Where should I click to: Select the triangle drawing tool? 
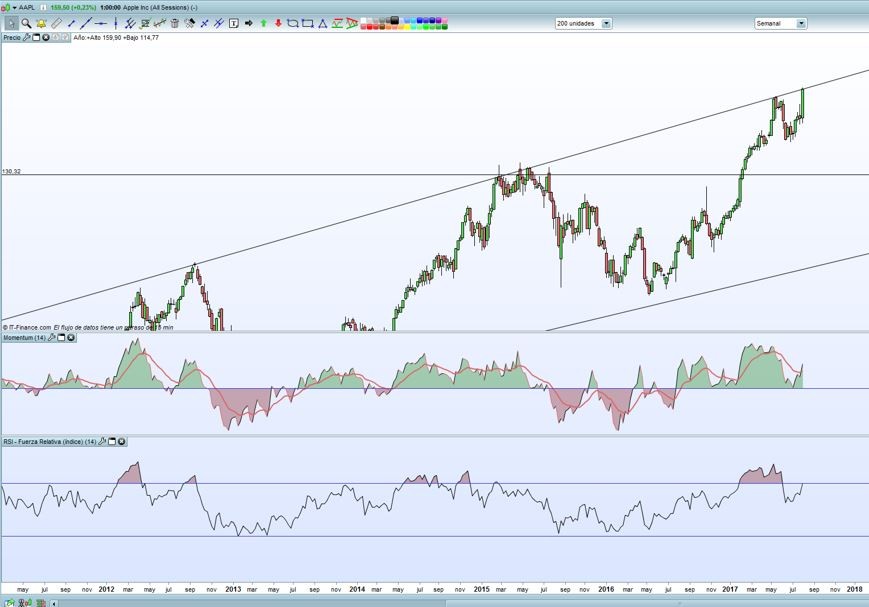pos(323,23)
